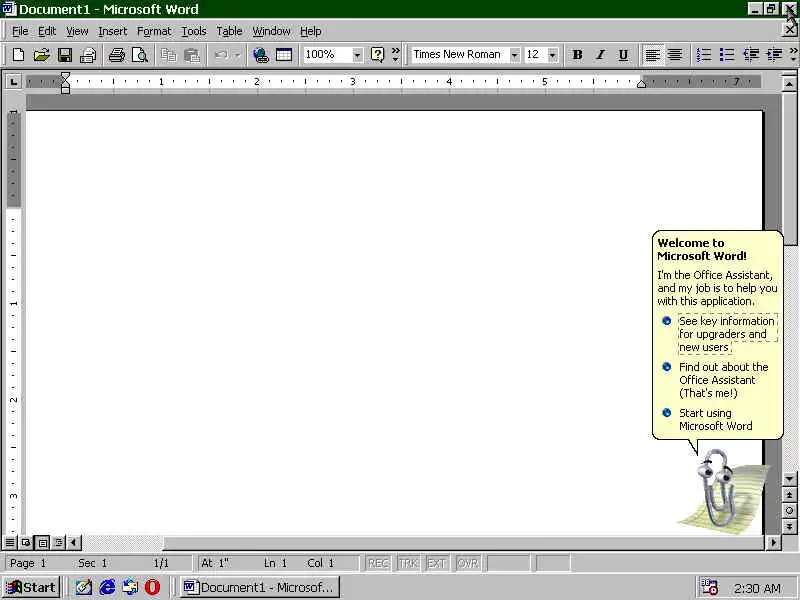
Task: Expand the Undo history dropdown arrow
Action: point(237,55)
